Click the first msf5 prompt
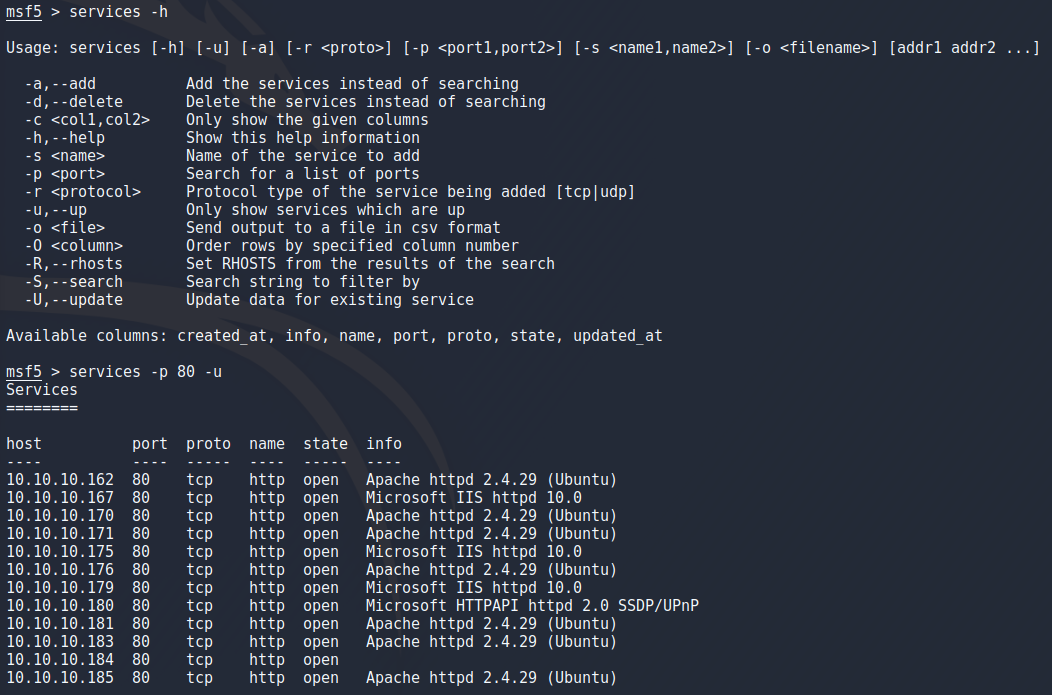 coord(24,12)
